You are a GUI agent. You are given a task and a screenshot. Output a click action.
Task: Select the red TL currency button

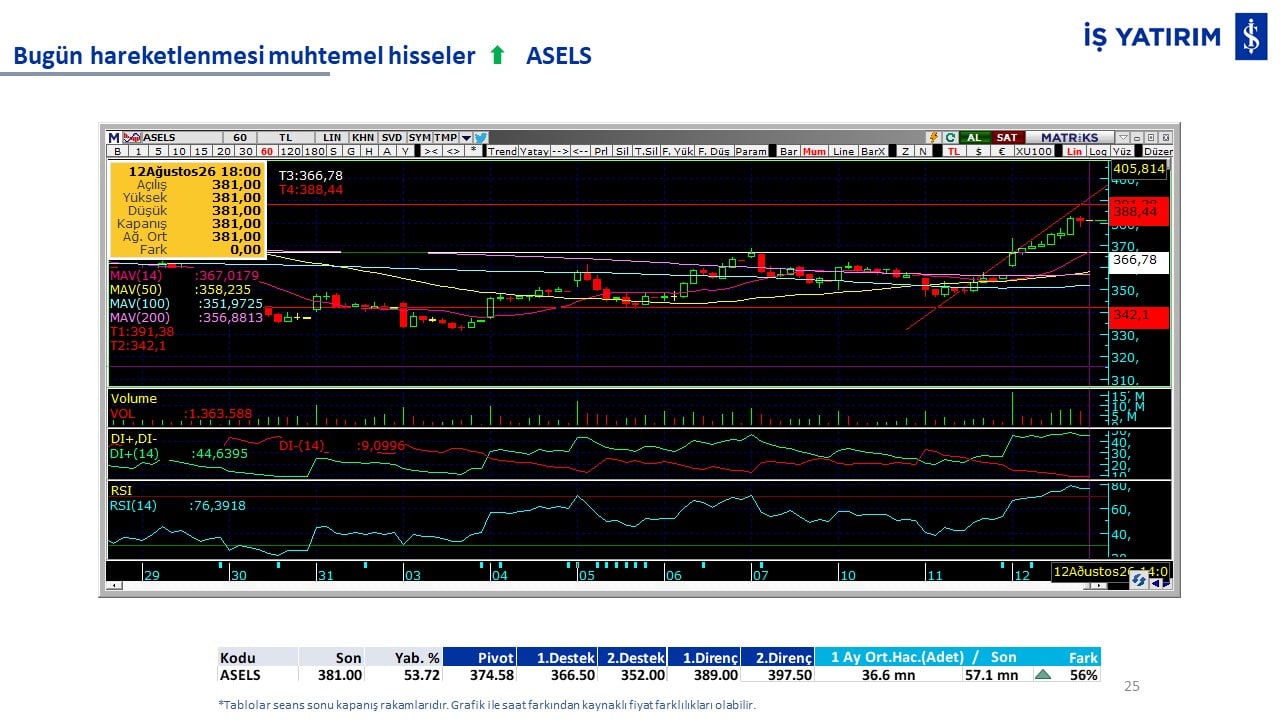[x=953, y=151]
